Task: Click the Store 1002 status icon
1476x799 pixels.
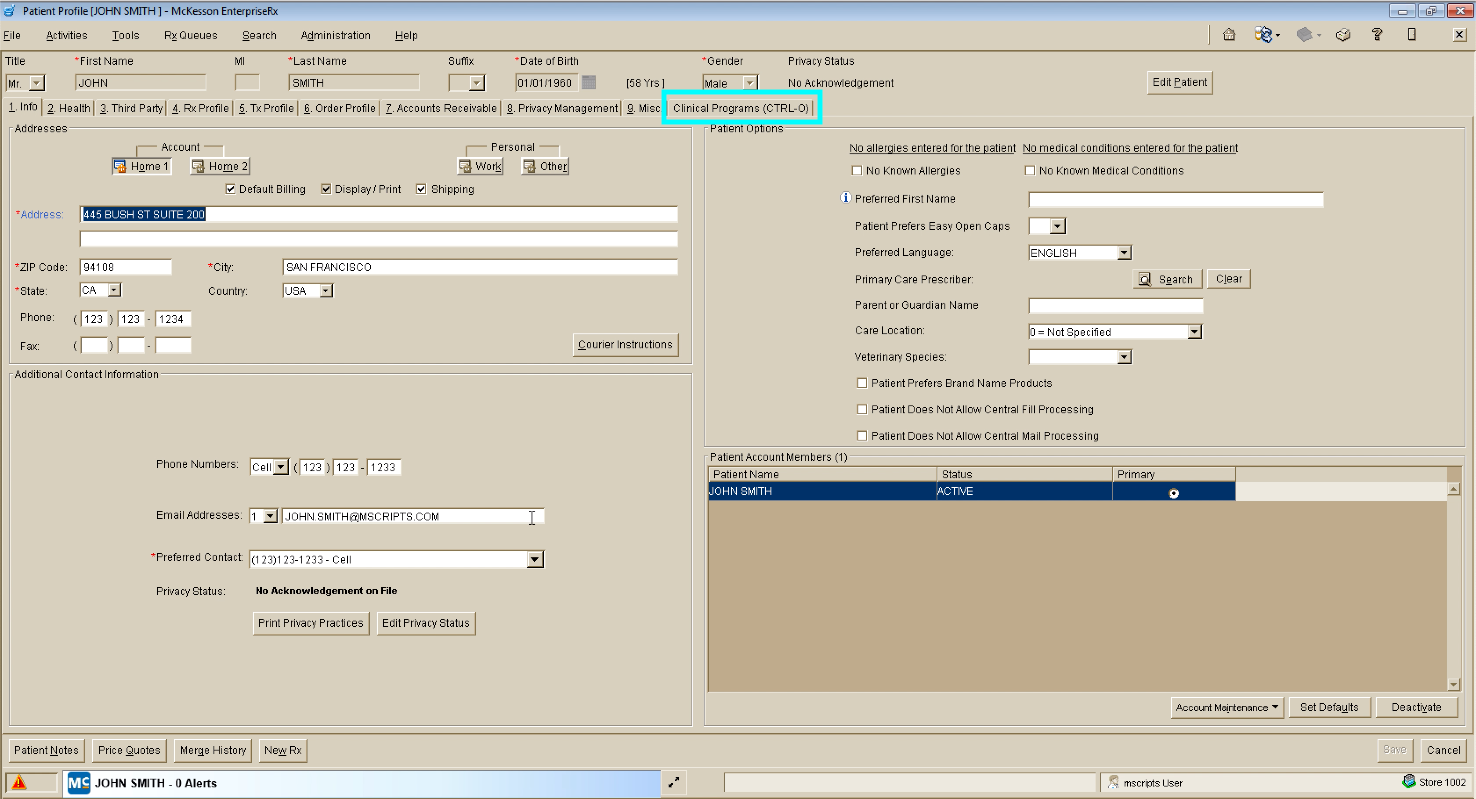Action: click(x=1409, y=782)
